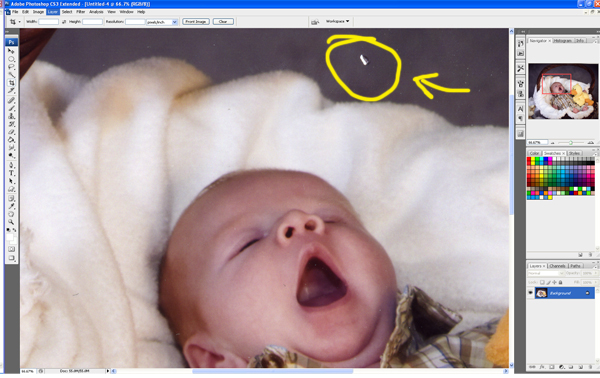
Task: Open the pixels/inch resolution units dropdown
Action: (162, 22)
